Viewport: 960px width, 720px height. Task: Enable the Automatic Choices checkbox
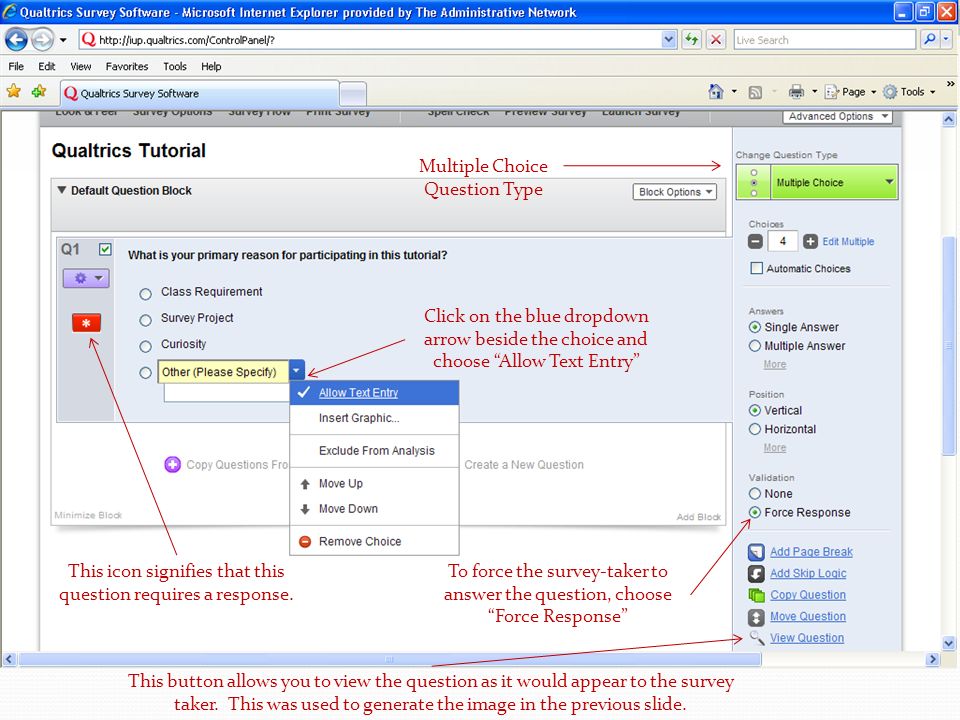coord(757,268)
